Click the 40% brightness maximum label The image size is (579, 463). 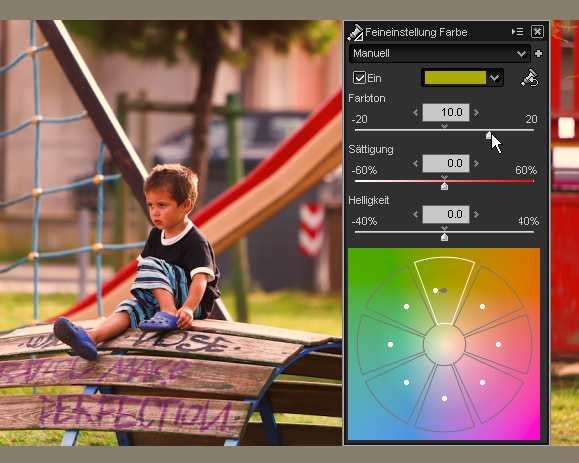pyautogui.click(x=528, y=221)
